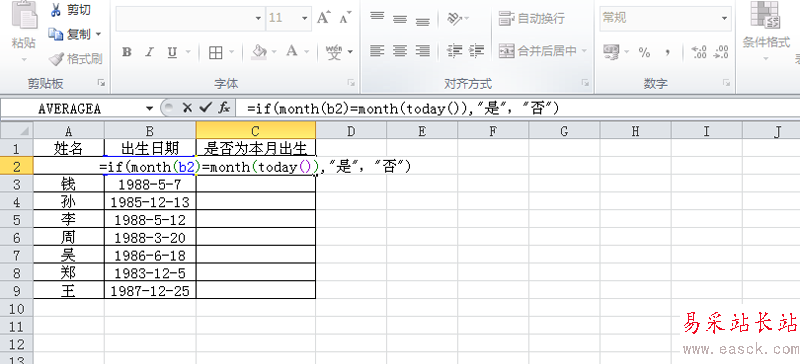This screenshot has width=800, height=364.
Task: Click cell containing 1985-12-13
Action: [x=150, y=202]
